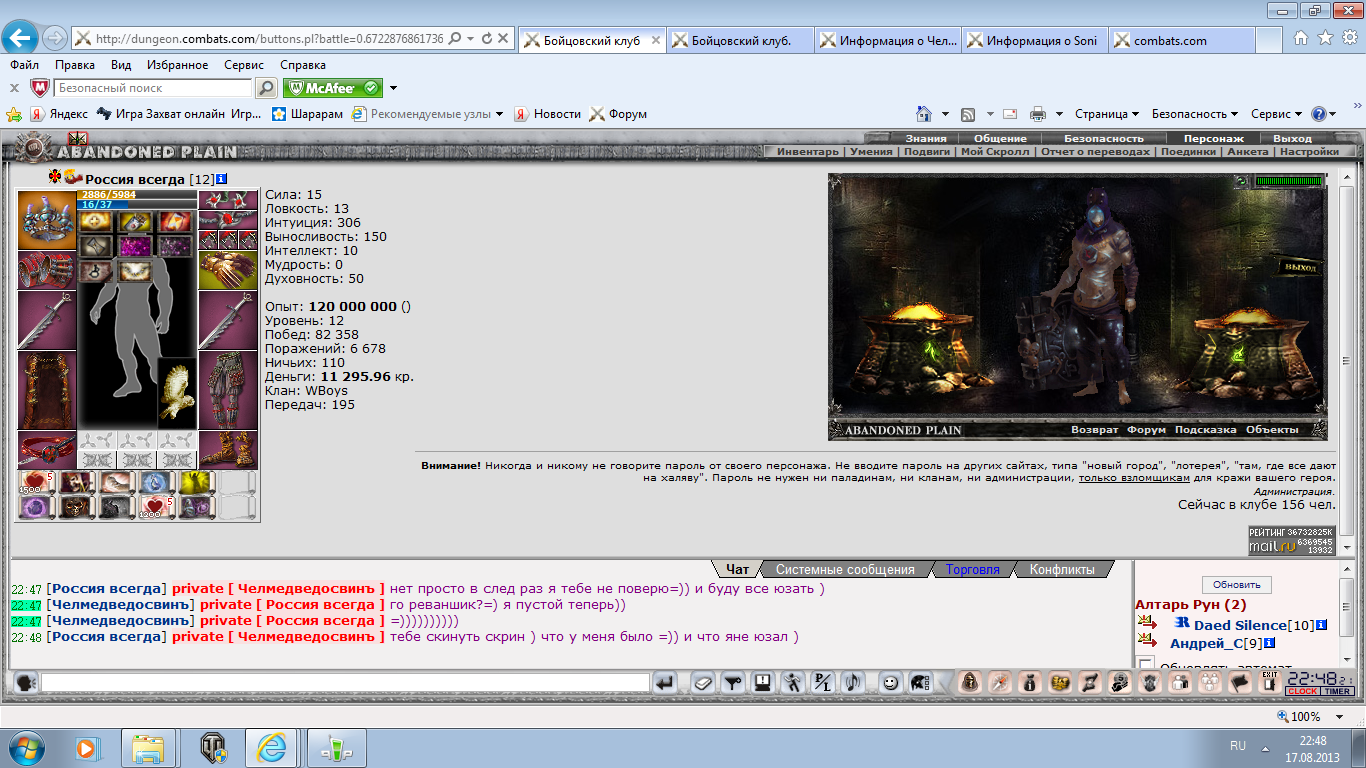This screenshot has height=768, width=1366.
Task: Expand the McAfee dropdown arrow
Action: click(x=394, y=88)
